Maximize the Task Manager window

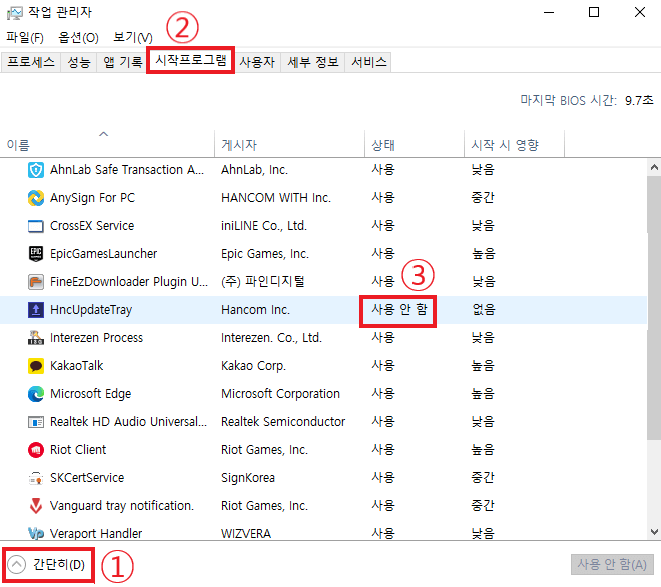click(594, 12)
